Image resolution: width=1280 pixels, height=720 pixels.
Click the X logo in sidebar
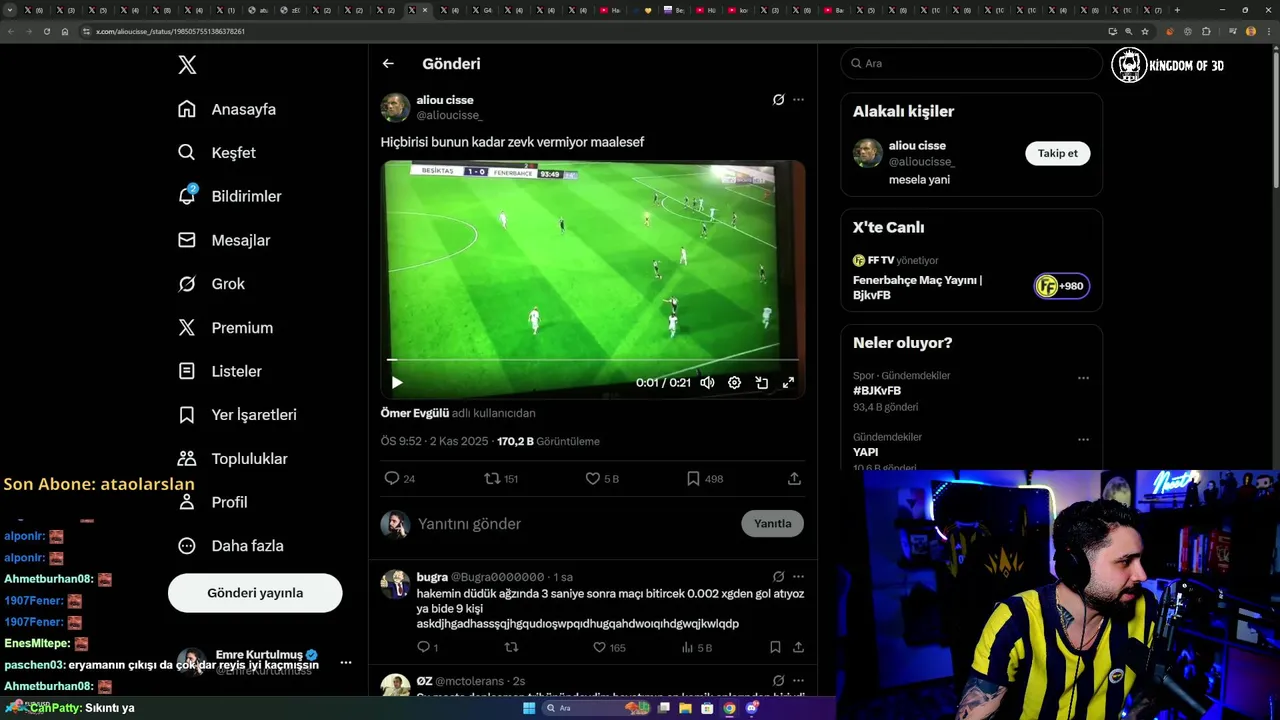[x=187, y=65]
